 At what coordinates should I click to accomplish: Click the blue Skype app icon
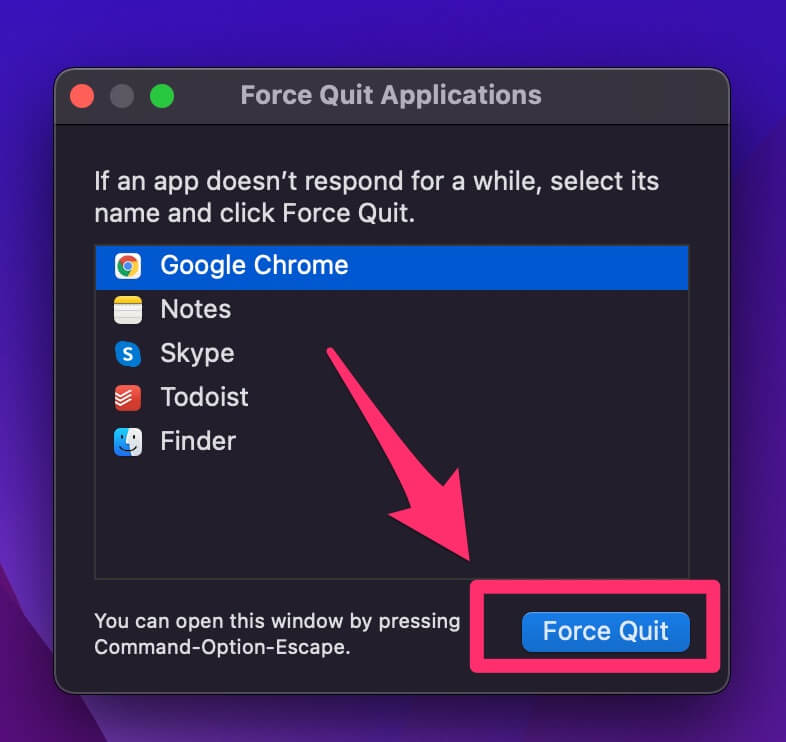[128, 354]
